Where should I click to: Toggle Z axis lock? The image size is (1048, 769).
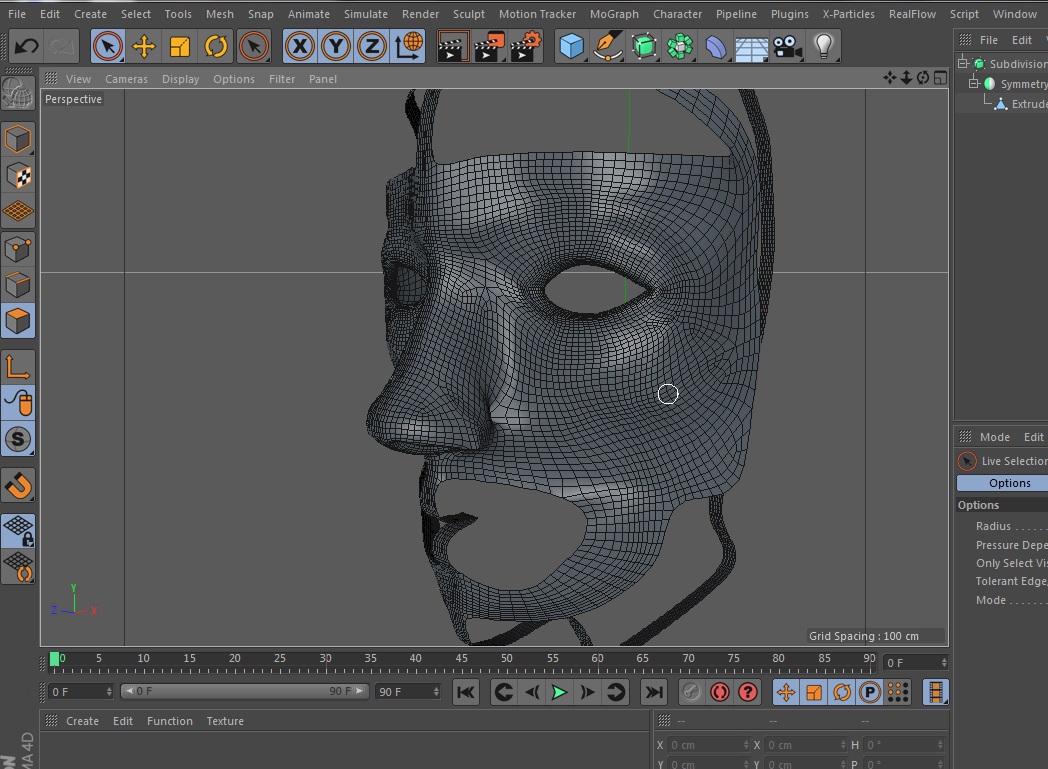coord(372,46)
